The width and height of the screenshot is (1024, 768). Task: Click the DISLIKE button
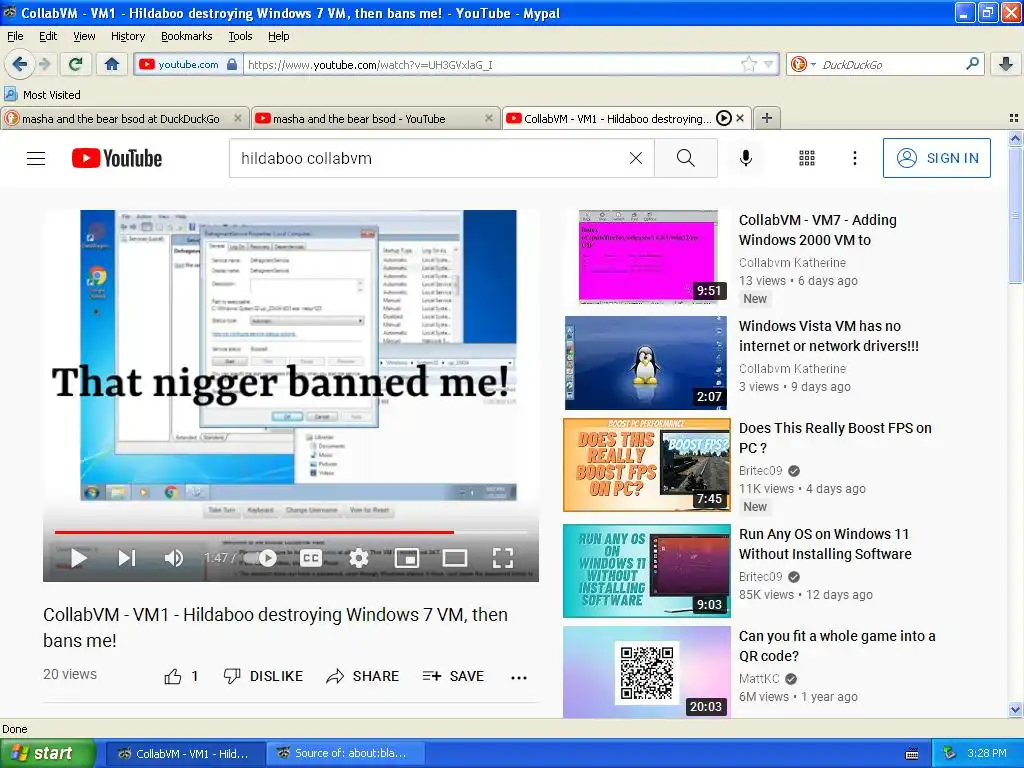tap(263, 677)
